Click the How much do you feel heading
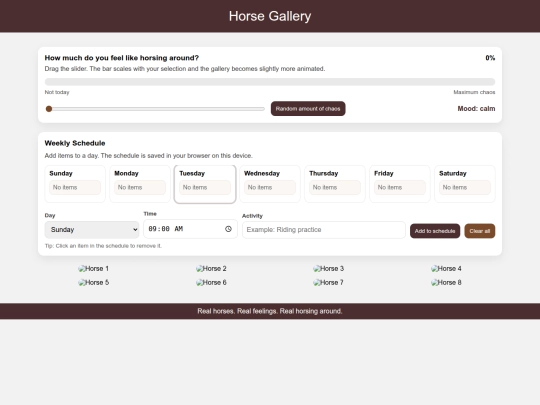The image size is (540, 405). [122, 58]
